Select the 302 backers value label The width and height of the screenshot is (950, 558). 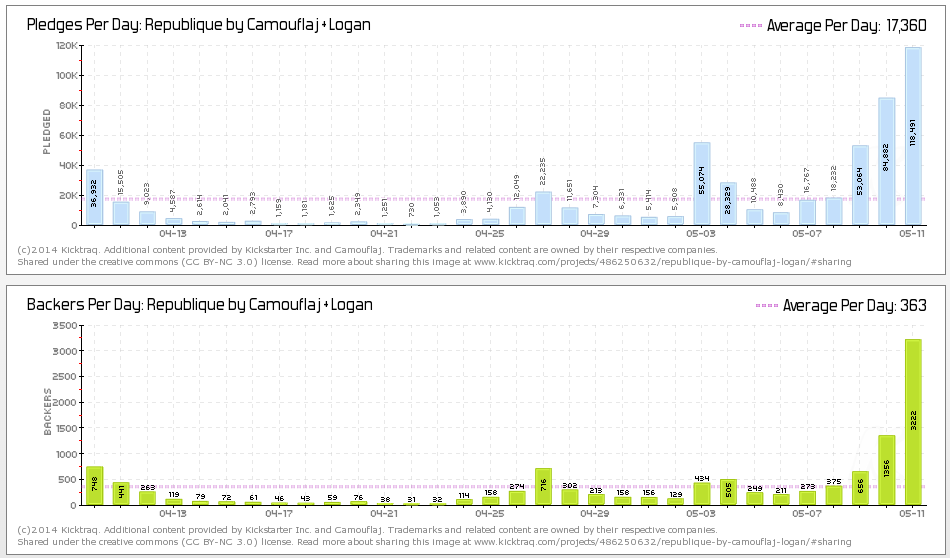point(570,485)
